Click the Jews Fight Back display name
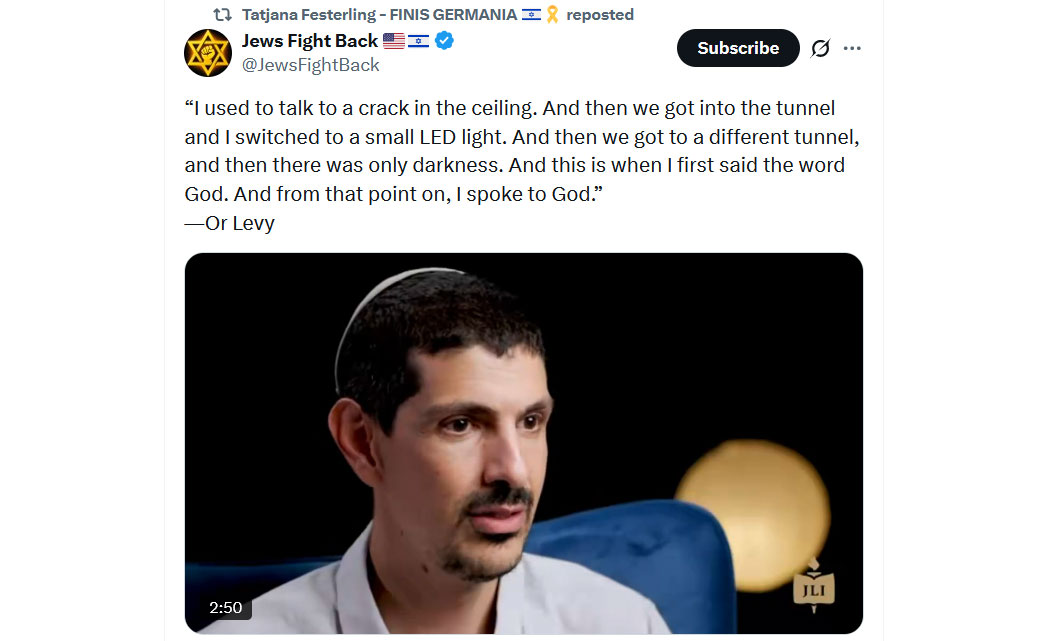The width and height of the screenshot is (1050, 641). point(309,41)
